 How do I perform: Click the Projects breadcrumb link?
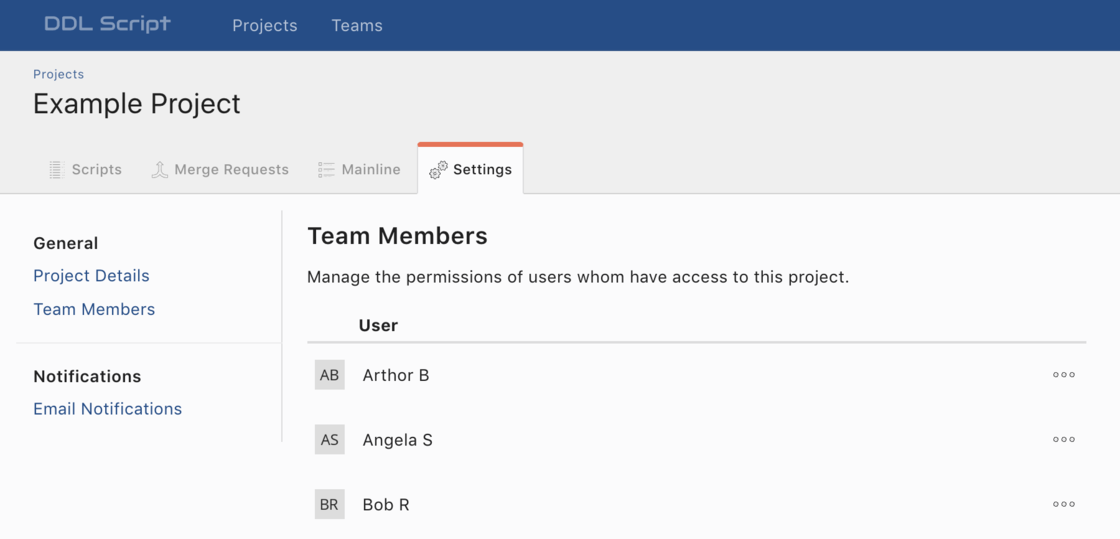[58, 74]
